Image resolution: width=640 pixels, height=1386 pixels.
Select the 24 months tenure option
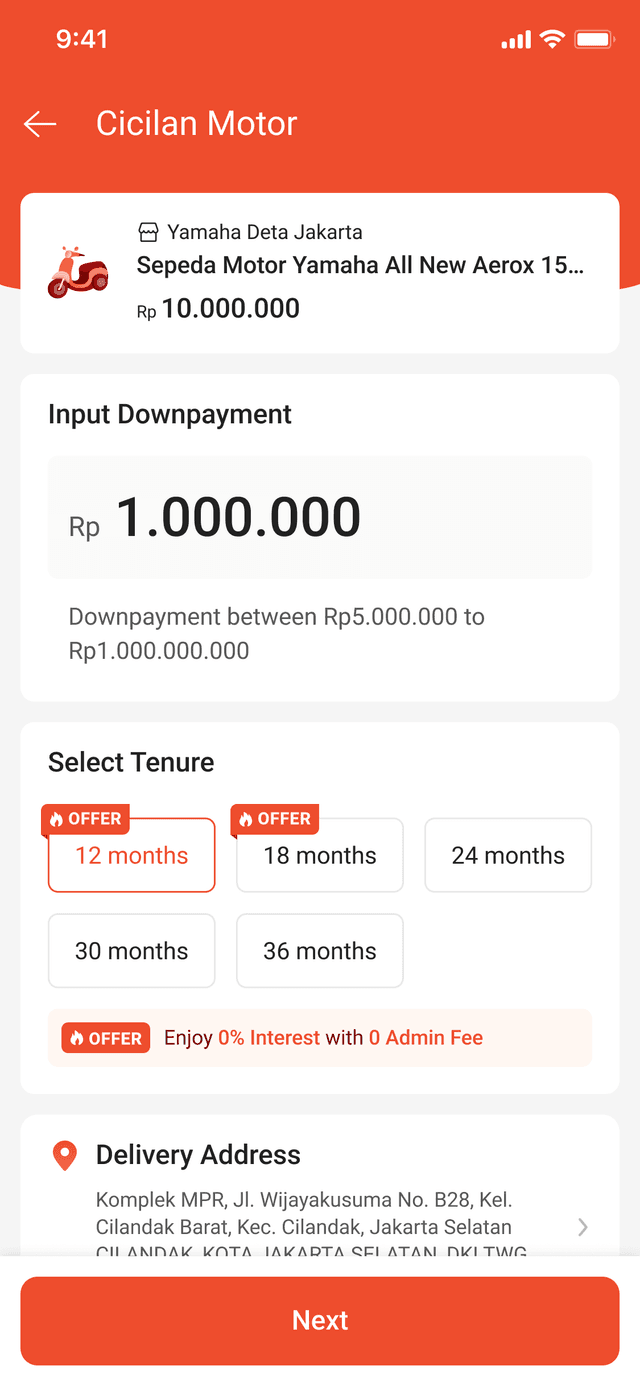point(507,855)
